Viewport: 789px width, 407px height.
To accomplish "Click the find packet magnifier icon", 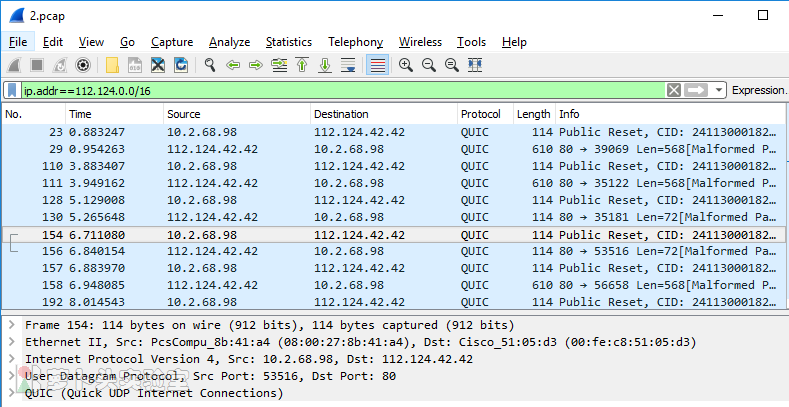I will point(210,65).
